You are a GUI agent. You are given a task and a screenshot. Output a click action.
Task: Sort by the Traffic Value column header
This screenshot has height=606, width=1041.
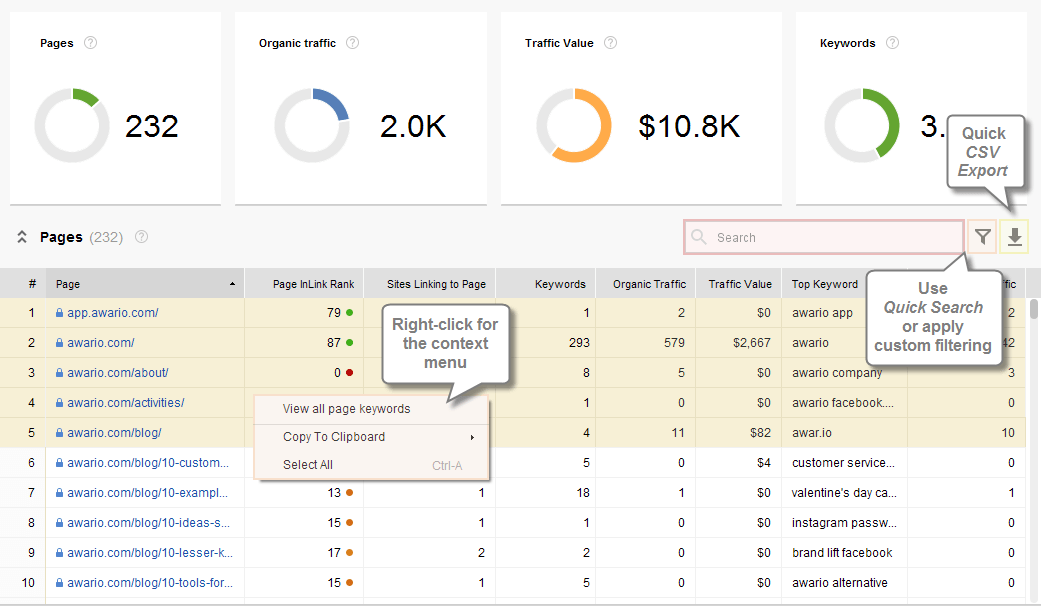point(740,284)
